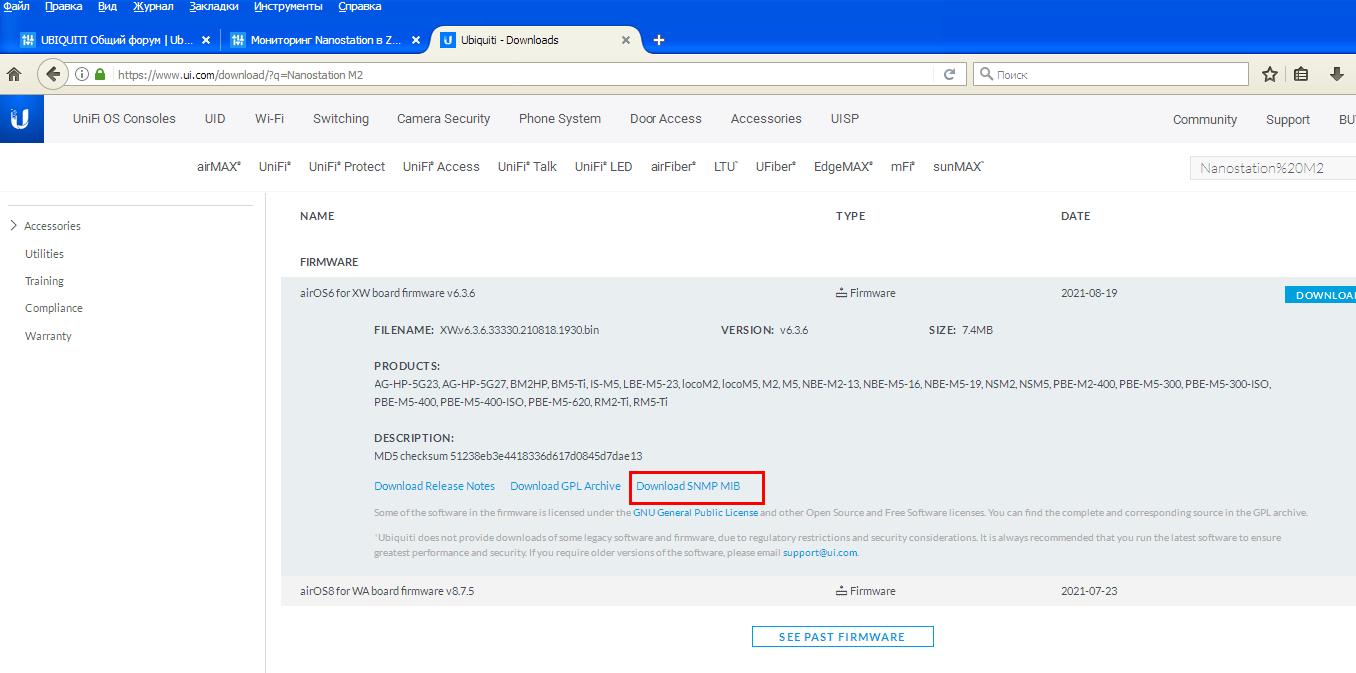Image resolution: width=1356 pixels, height=673 pixels.
Task: Close the Ubiquiti - Downloads tab
Action: coord(626,40)
